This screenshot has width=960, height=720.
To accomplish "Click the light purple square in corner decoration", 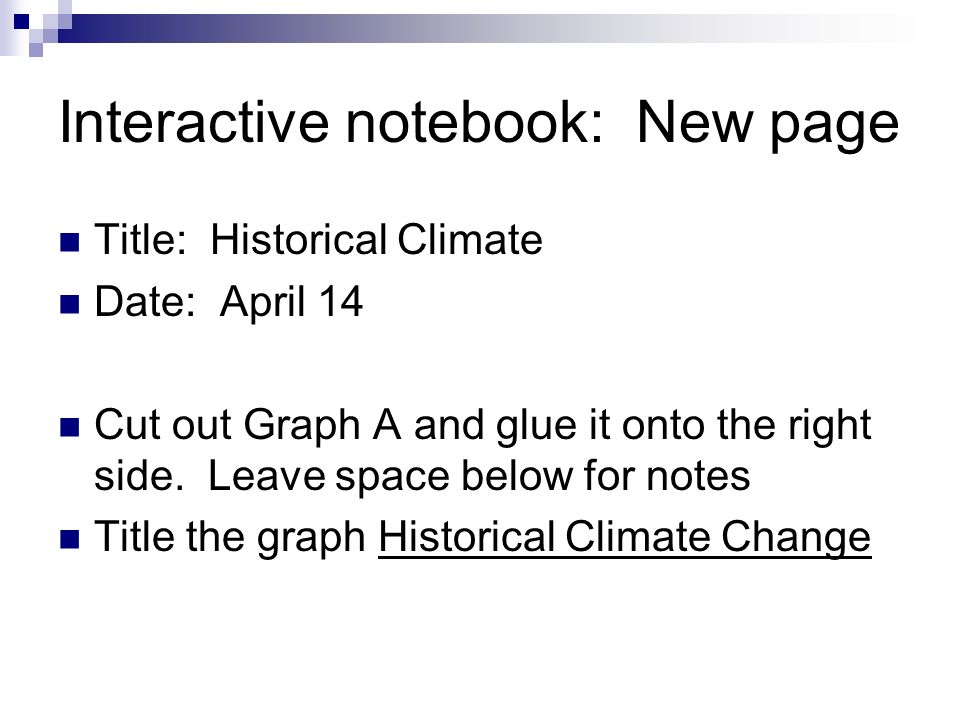I will coord(36,50).
